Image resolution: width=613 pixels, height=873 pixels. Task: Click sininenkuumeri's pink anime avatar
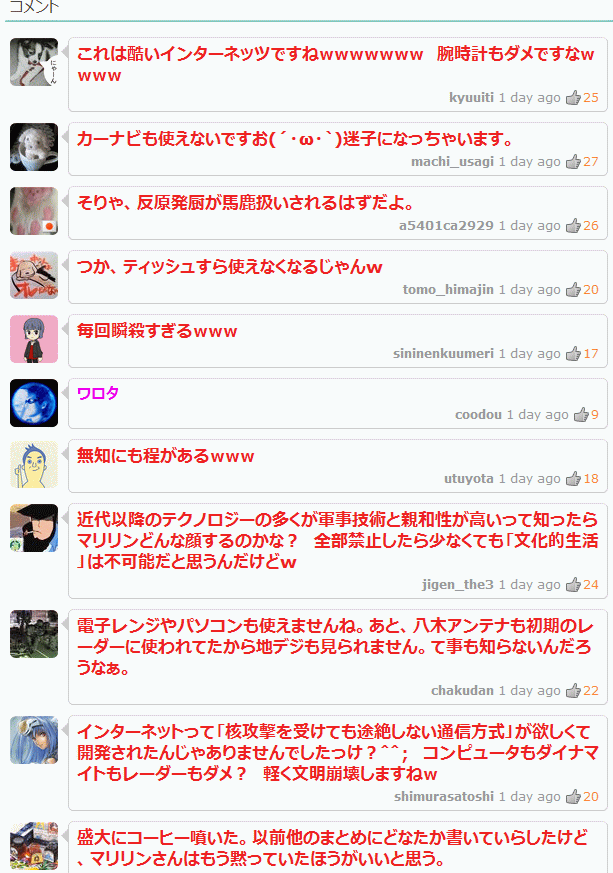(x=34, y=339)
